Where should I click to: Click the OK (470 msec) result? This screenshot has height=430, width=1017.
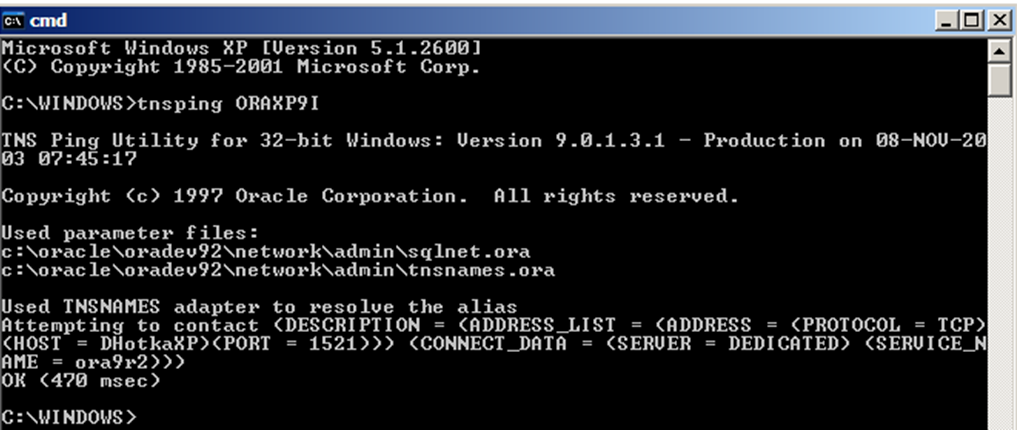[x=80, y=380]
